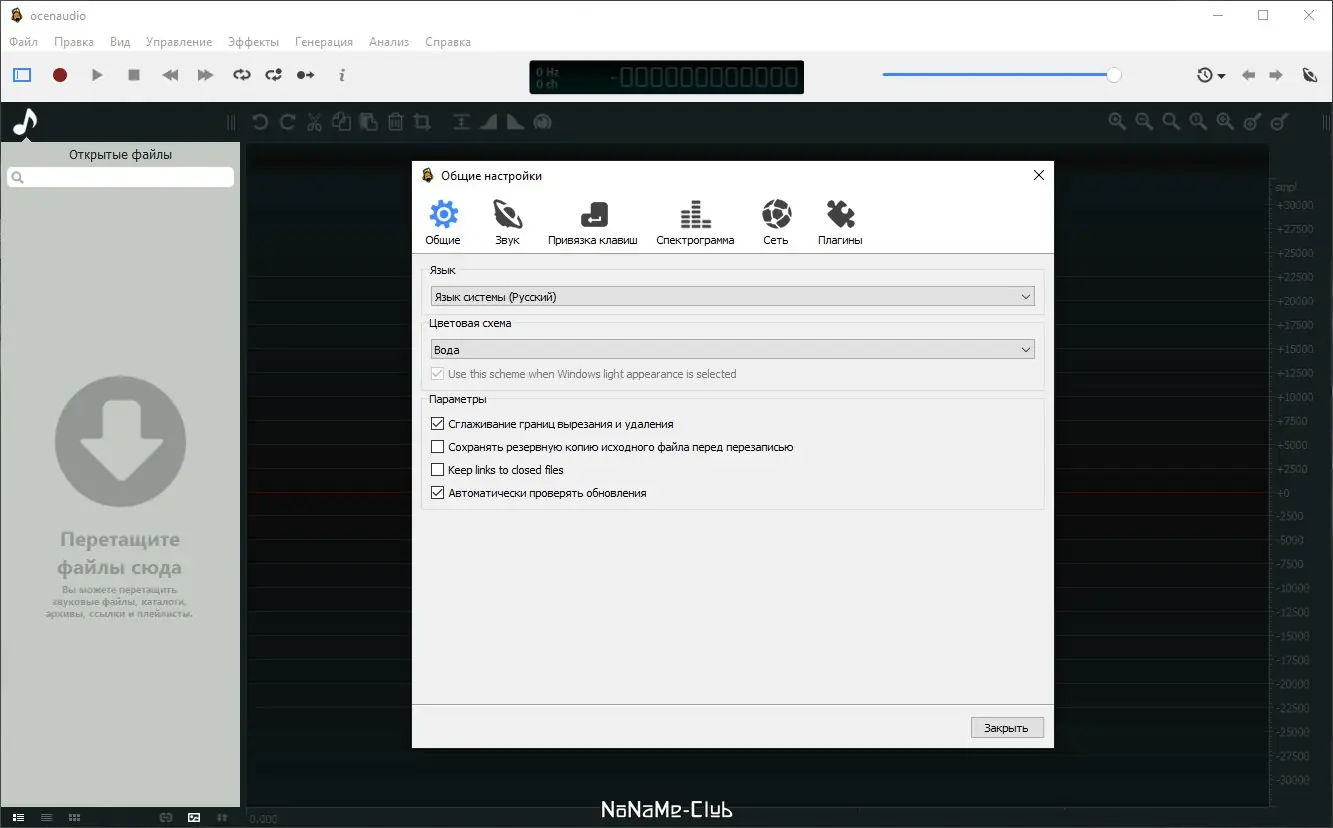Viewport: 1333px width, 828px height.
Task: Open the Язык language dropdown
Action: pyautogui.click(x=732, y=296)
